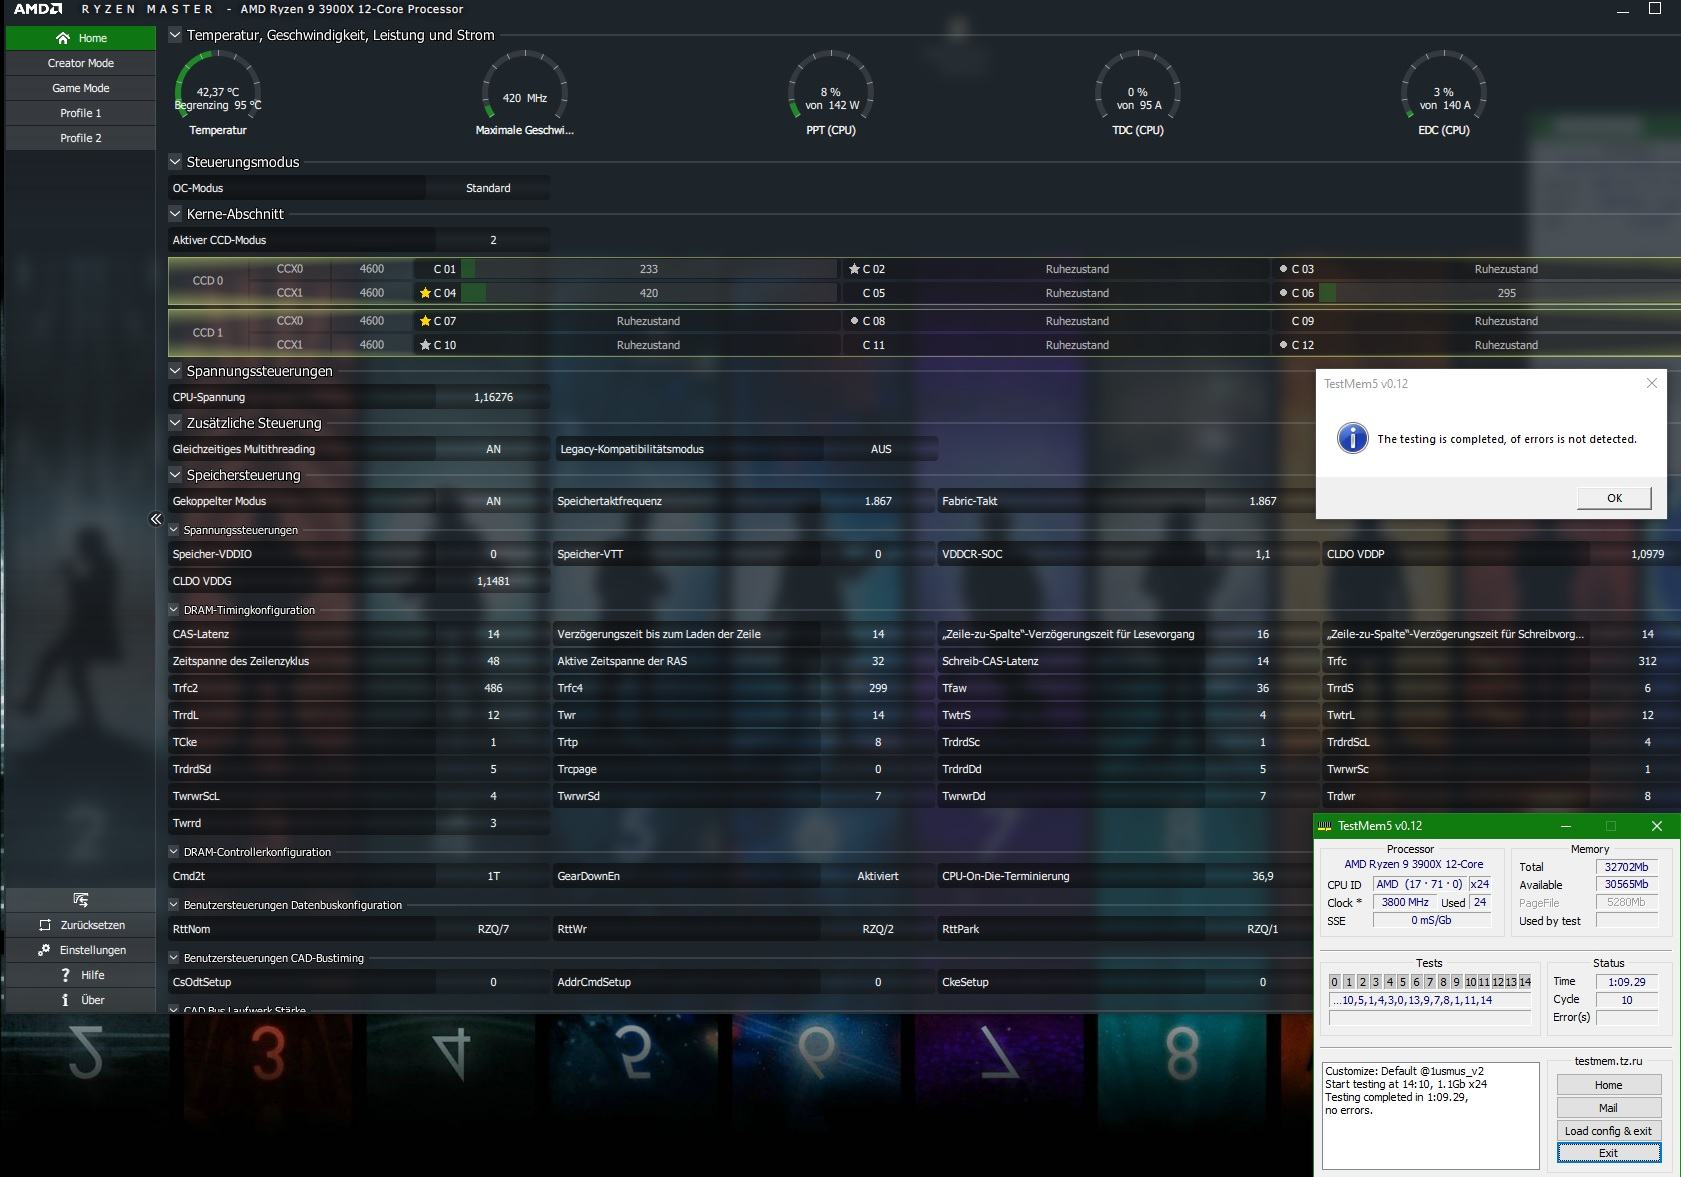Viewport: 1681px width, 1177px height.
Task: Click the TestMem5 log text box
Action: pyautogui.click(x=1431, y=1115)
